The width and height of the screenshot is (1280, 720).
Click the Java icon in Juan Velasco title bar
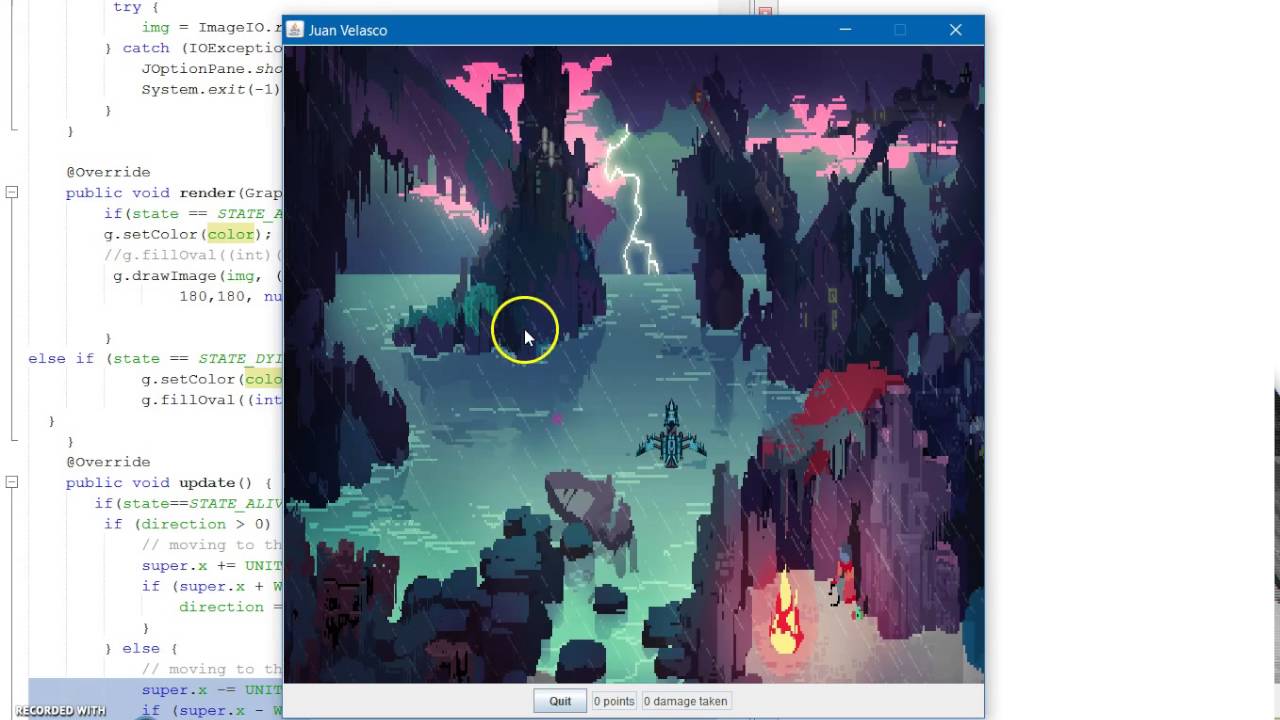tap(295, 30)
